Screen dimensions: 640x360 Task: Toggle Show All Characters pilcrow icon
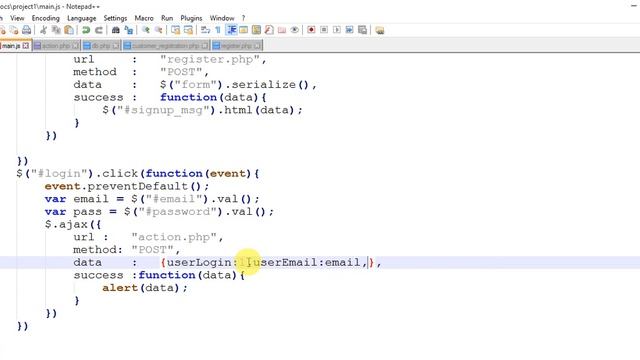(x=218, y=30)
